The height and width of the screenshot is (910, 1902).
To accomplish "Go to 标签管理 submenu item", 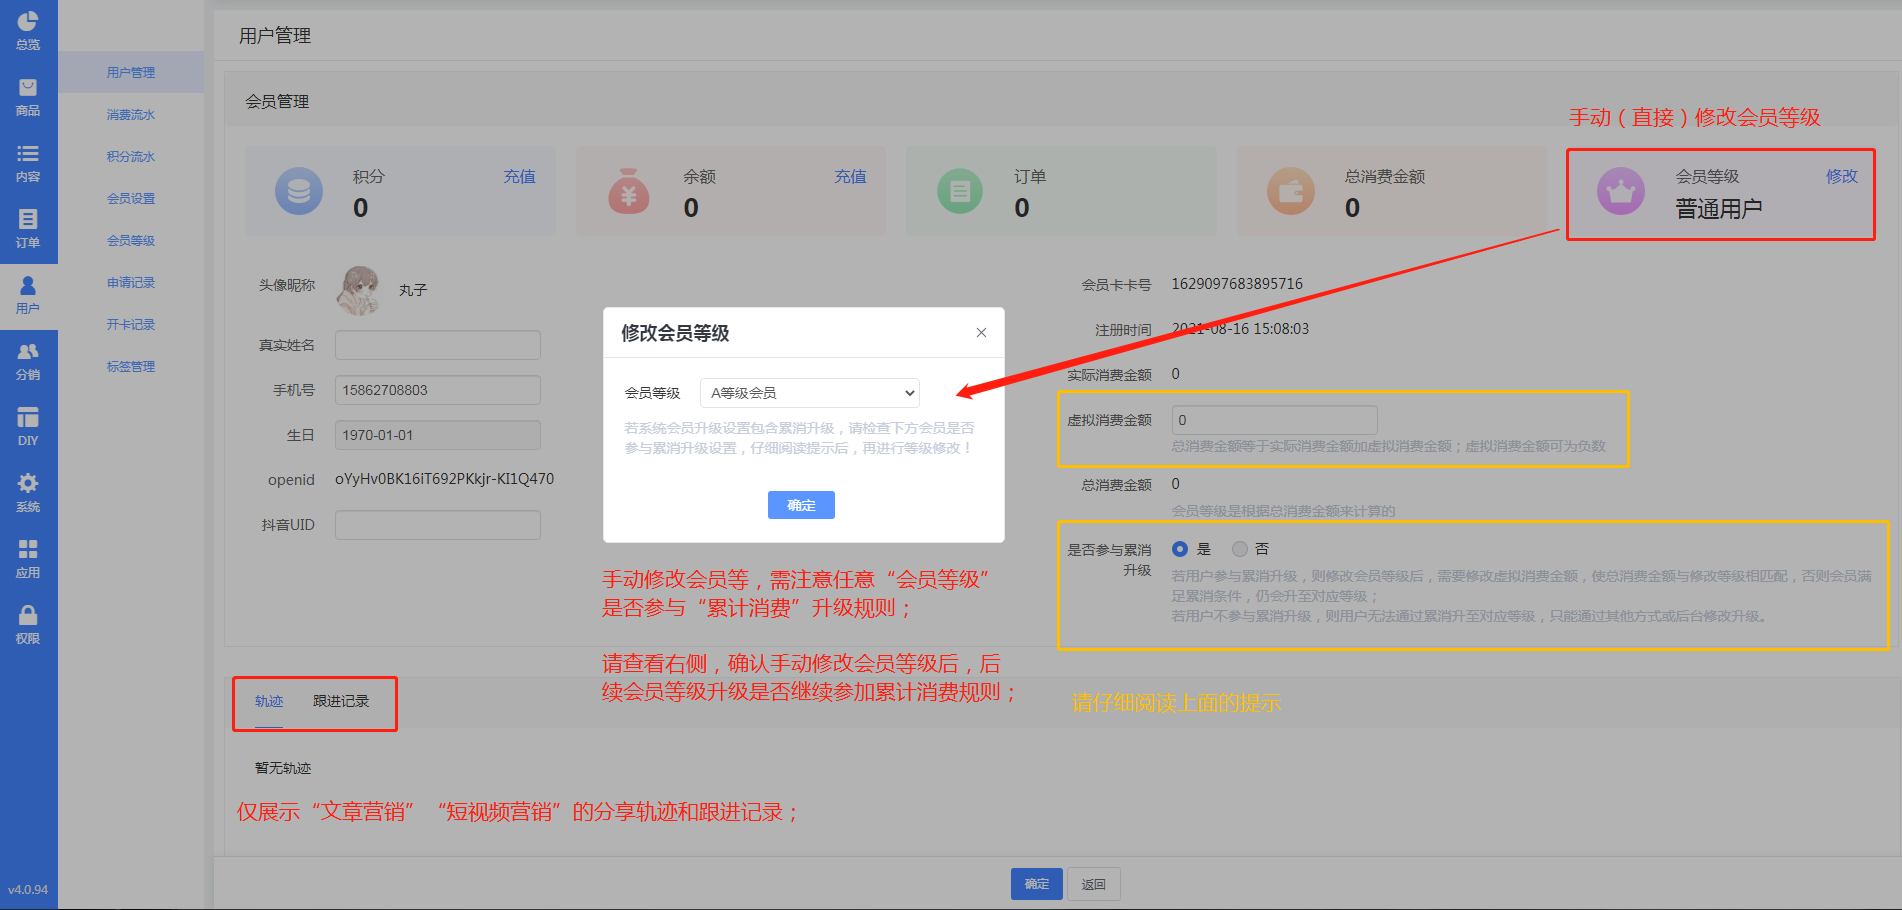I will 131,367.
